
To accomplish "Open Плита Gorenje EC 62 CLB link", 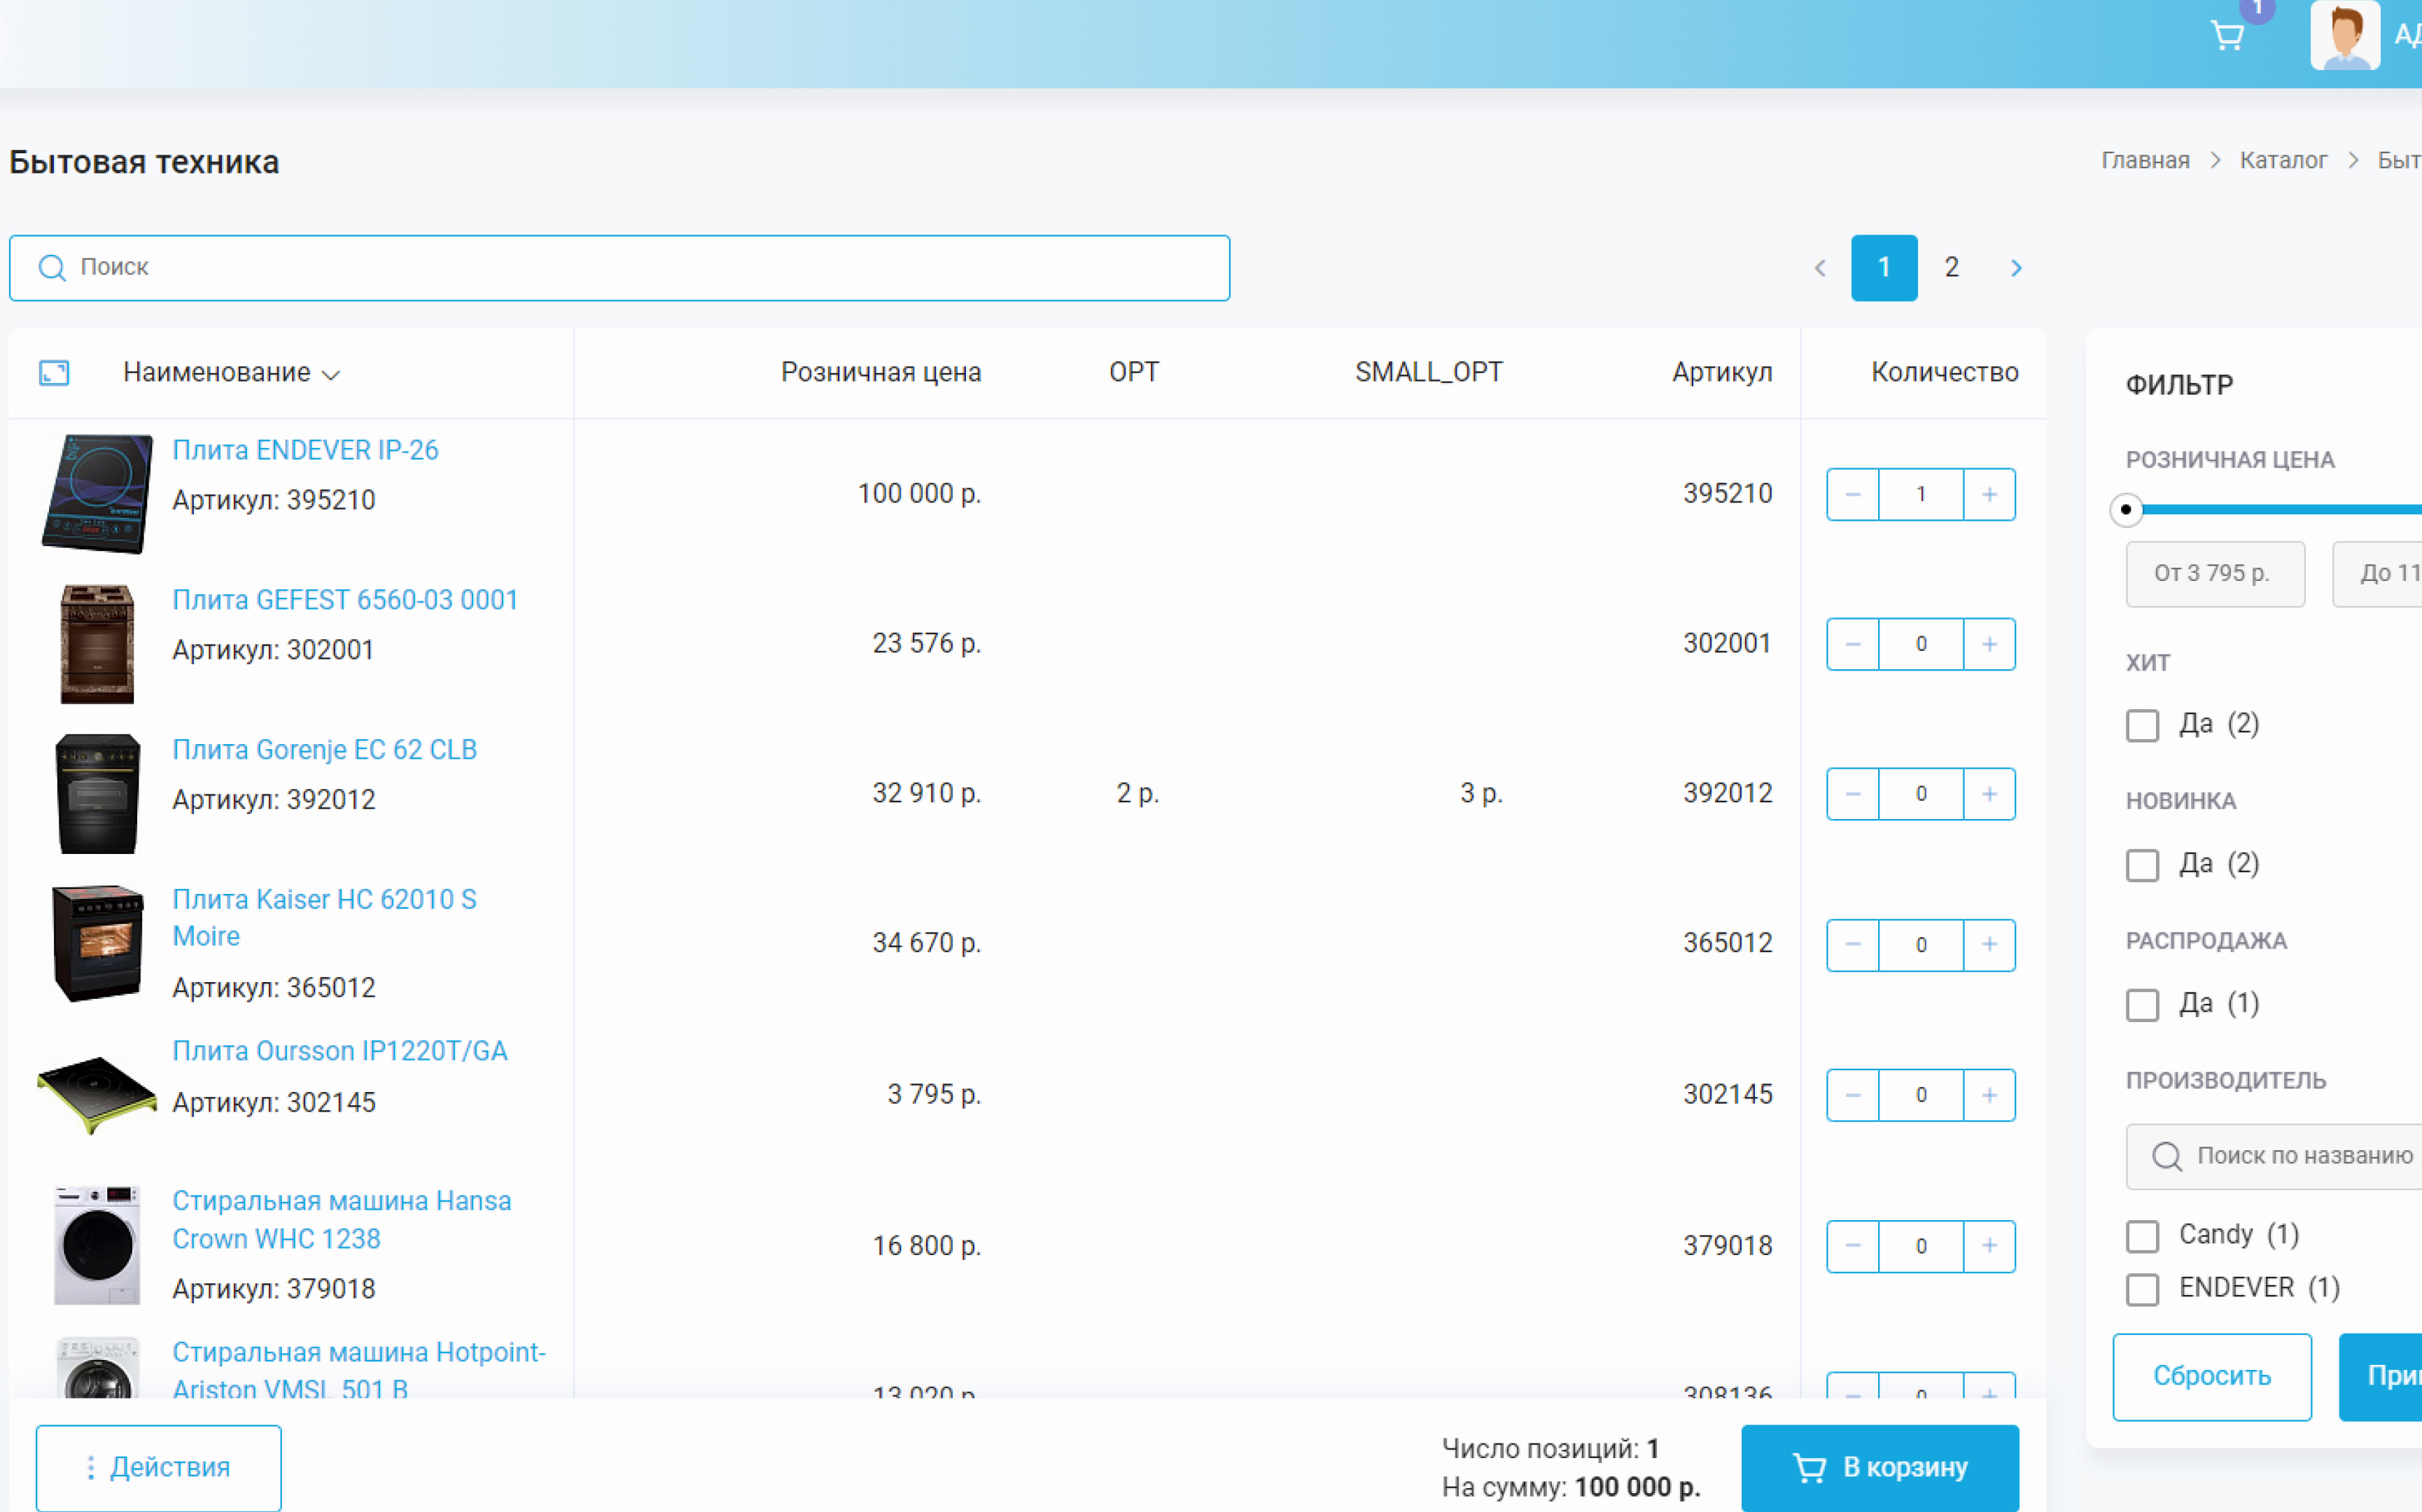I will pyautogui.click(x=324, y=750).
